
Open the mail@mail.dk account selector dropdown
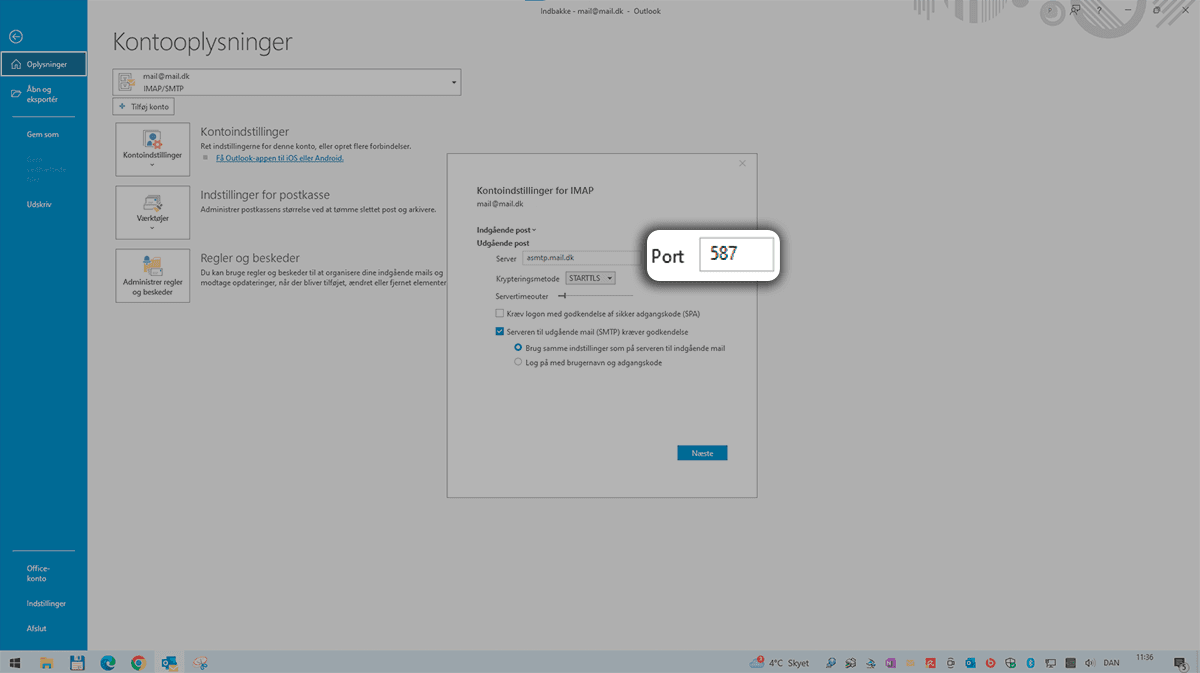coord(288,82)
